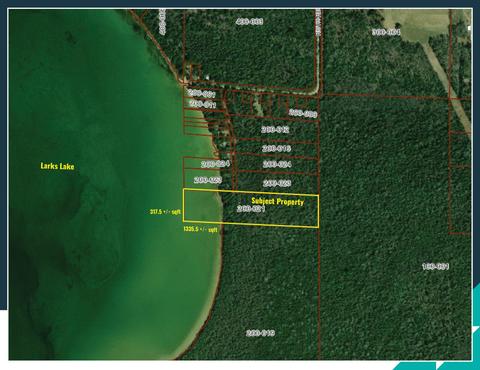Screen dimensions: 480x370
Task: Click parcel number inside Subject Property box
Action: coord(251,209)
